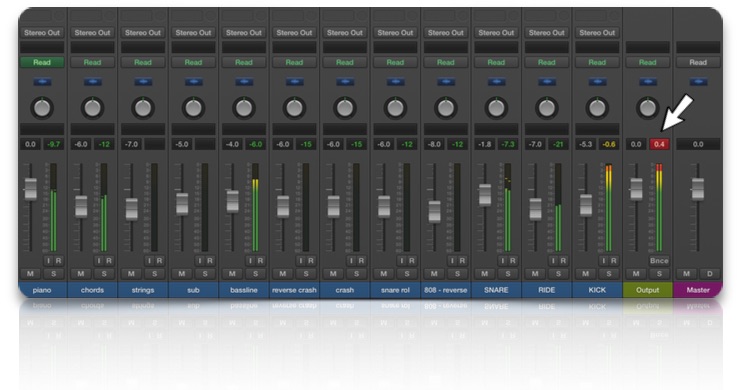The image size is (738, 390).
Task: Select the Master channel name label
Action: coord(698,290)
